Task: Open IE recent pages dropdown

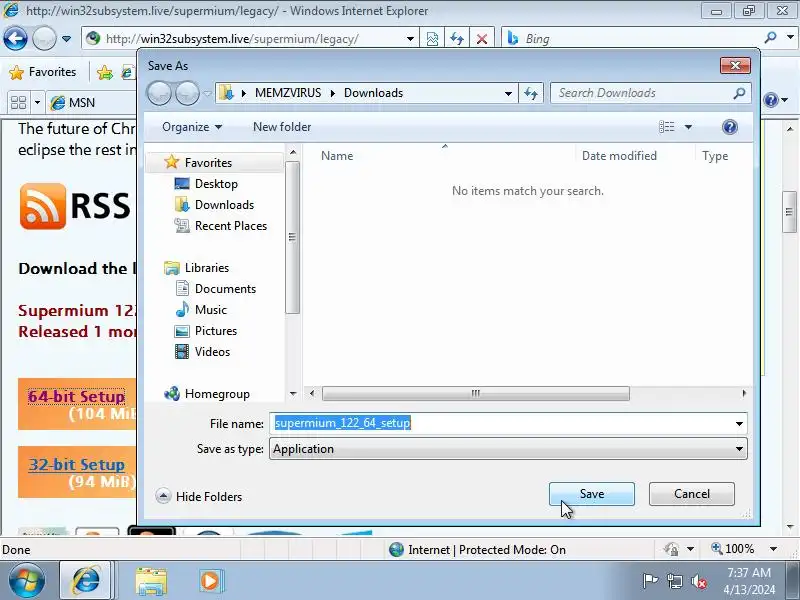Action: (x=66, y=39)
